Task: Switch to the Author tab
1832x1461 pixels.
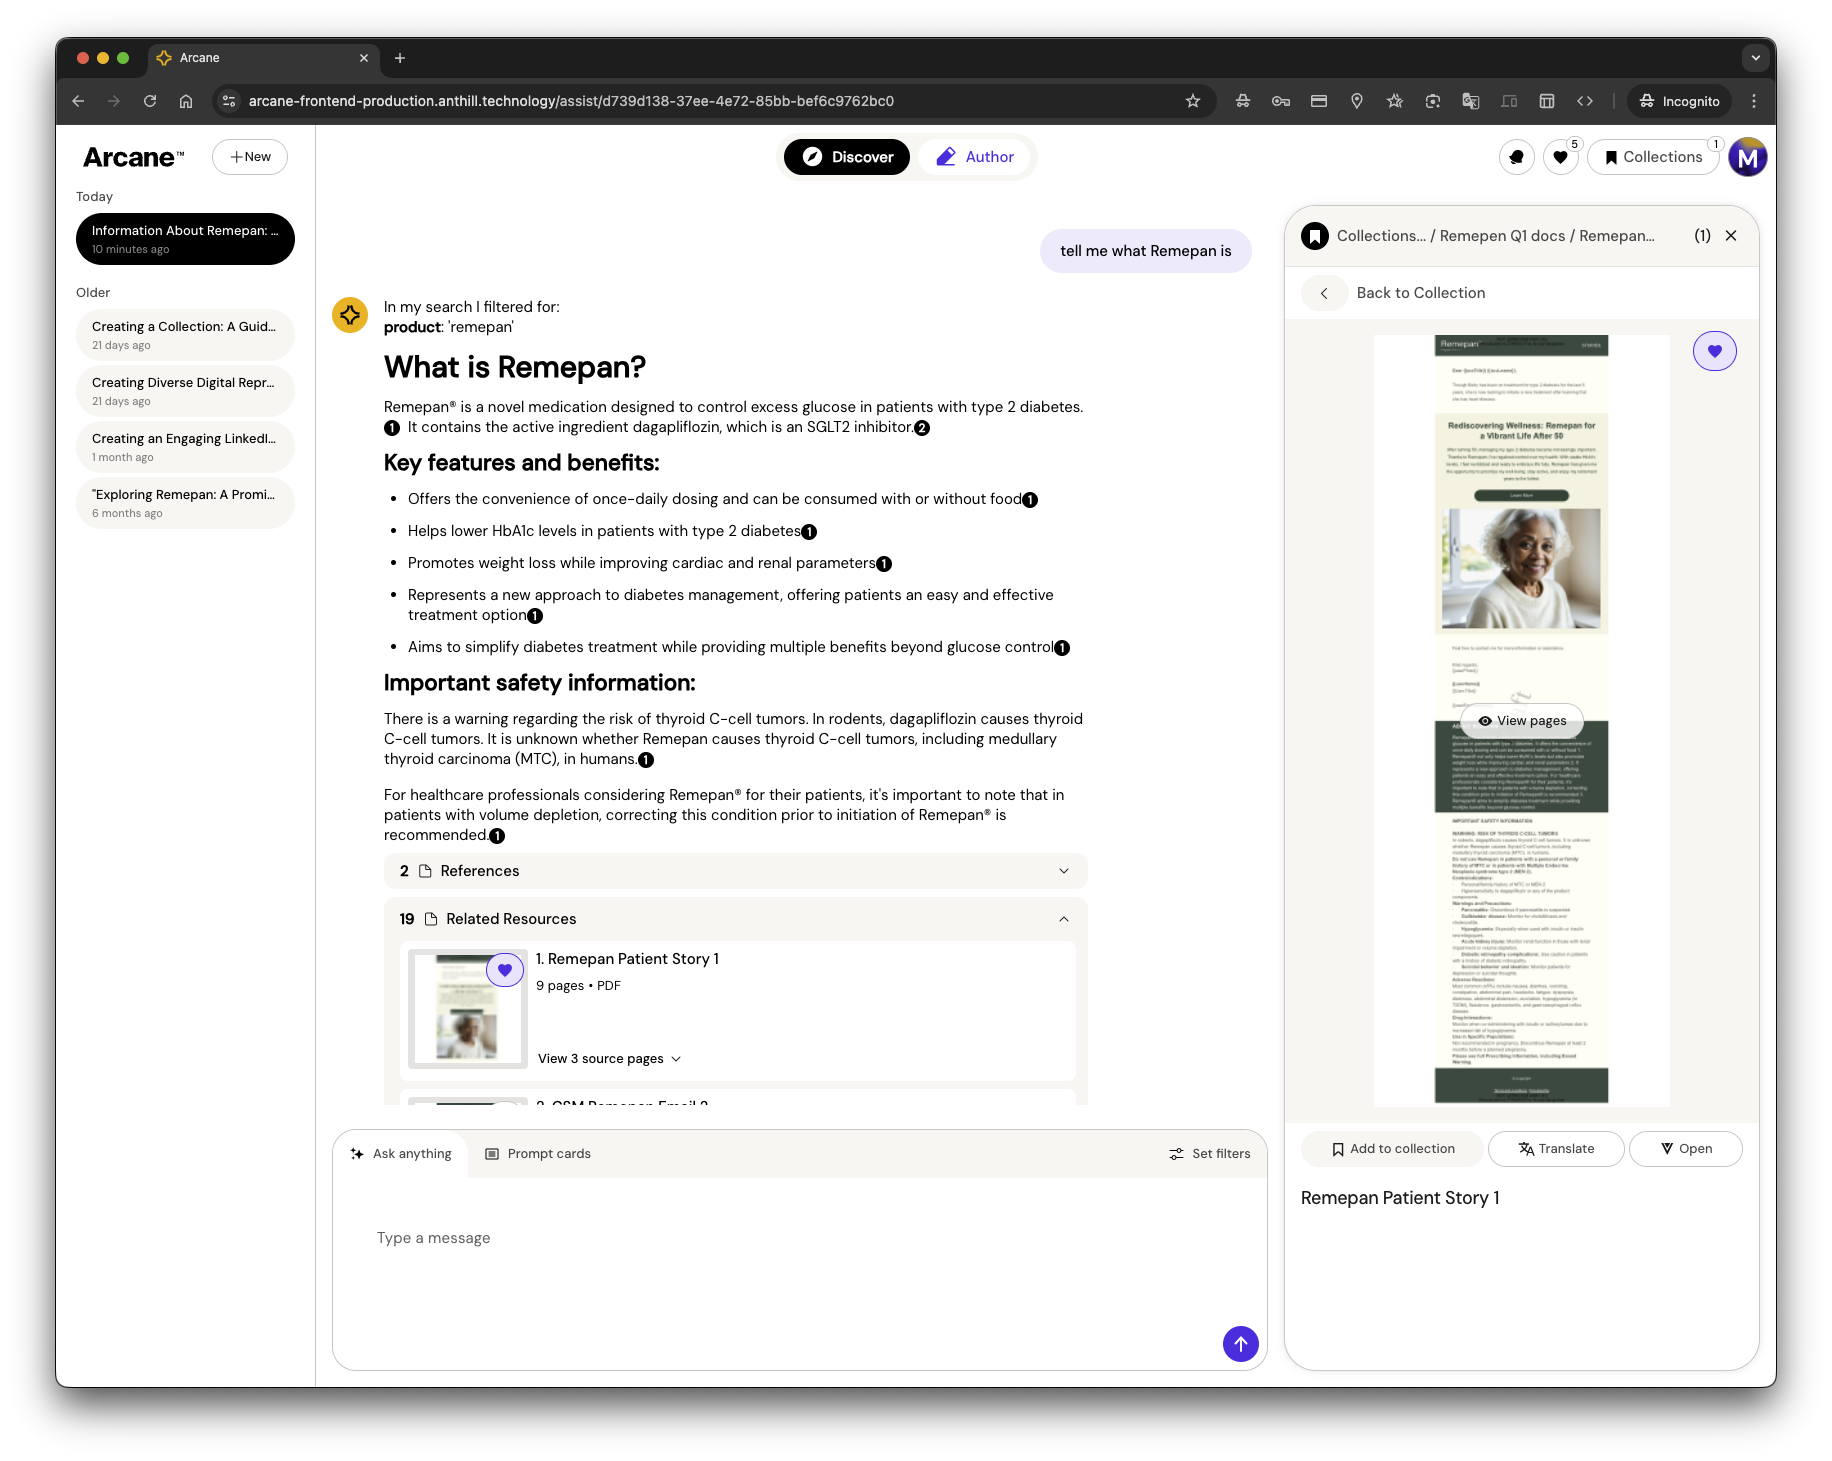Action: tap(975, 157)
